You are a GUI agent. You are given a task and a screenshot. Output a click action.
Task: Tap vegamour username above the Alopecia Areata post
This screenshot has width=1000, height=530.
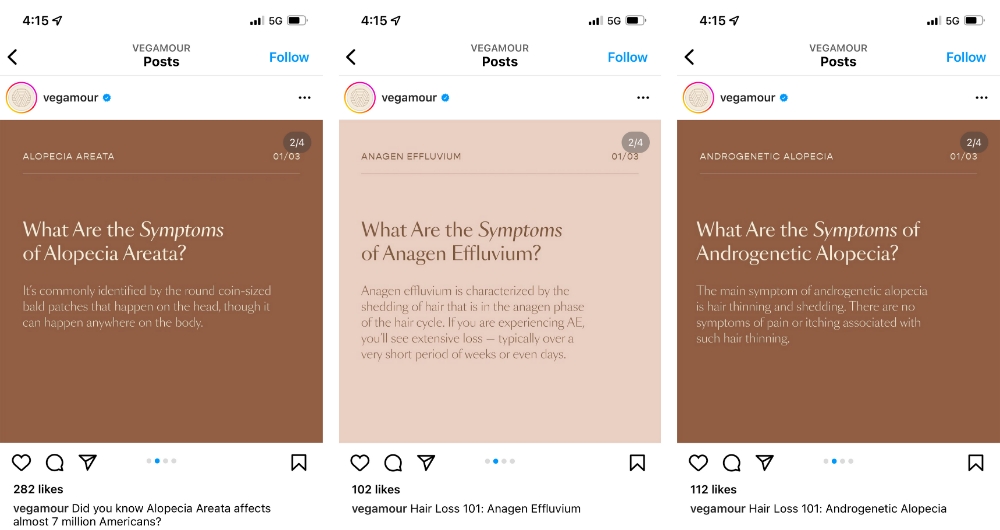click(x=70, y=98)
